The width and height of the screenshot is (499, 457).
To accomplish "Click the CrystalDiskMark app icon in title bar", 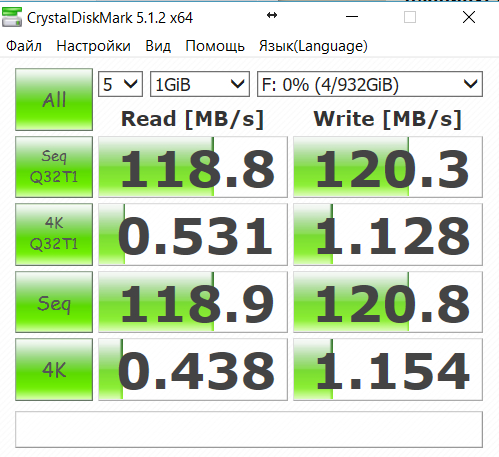I will 12,17.
